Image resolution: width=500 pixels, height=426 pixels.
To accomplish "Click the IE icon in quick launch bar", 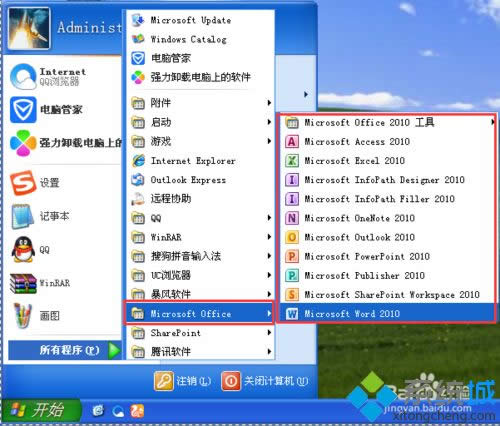I will pyautogui.click(x=98, y=411).
